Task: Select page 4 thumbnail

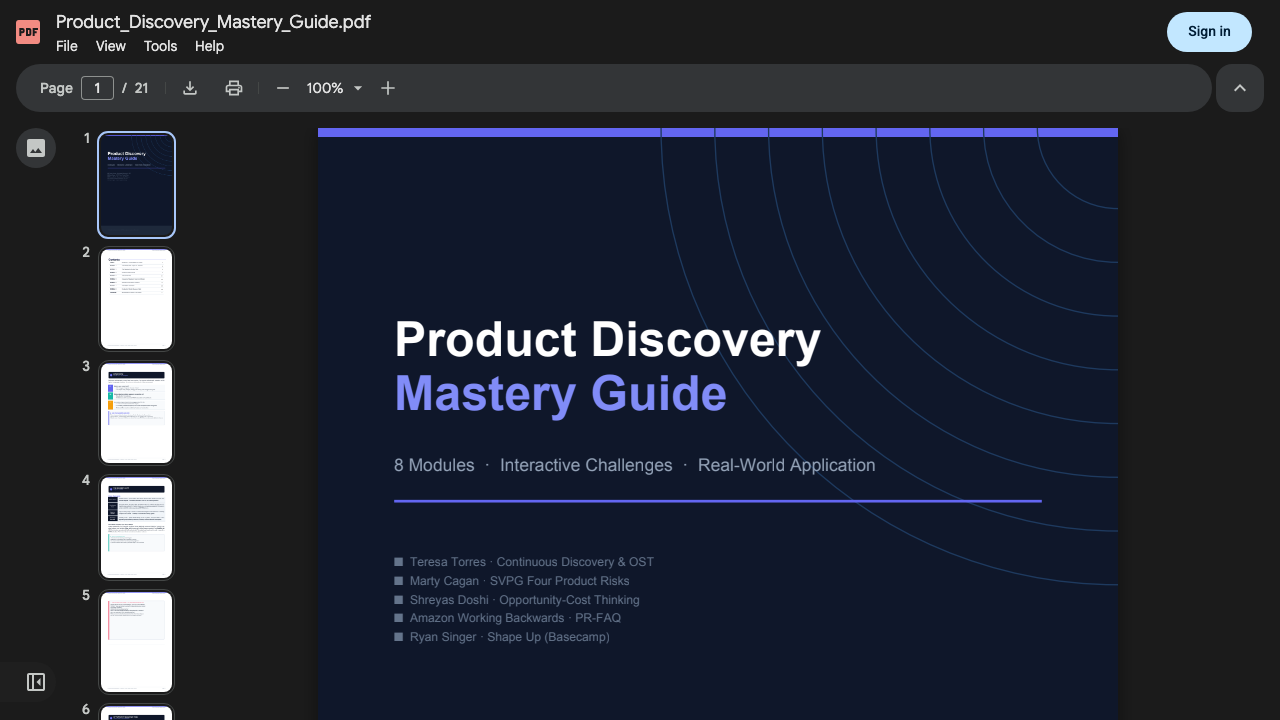Action: point(137,528)
